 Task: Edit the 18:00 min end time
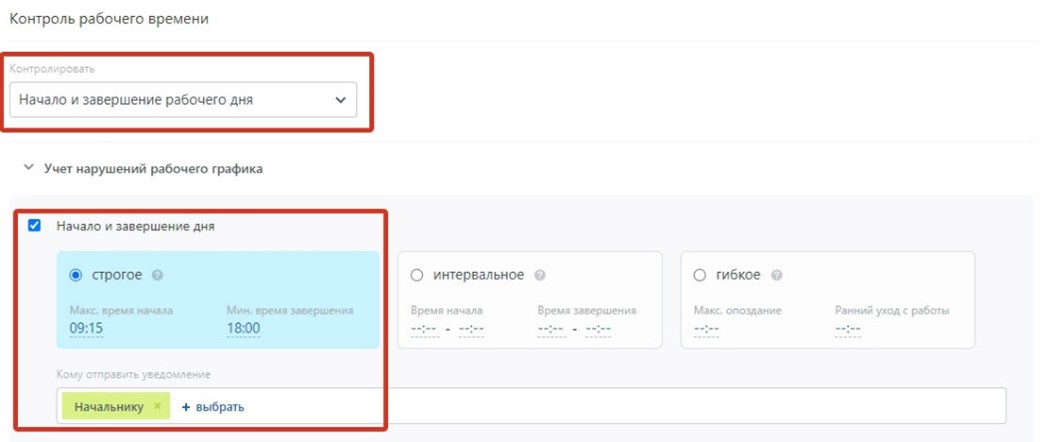coord(243,328)
